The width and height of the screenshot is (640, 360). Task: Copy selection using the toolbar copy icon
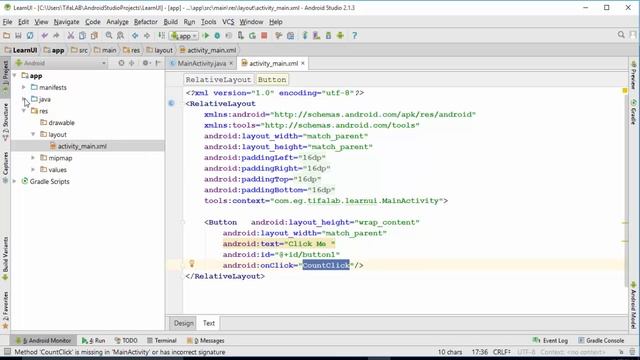82,36
